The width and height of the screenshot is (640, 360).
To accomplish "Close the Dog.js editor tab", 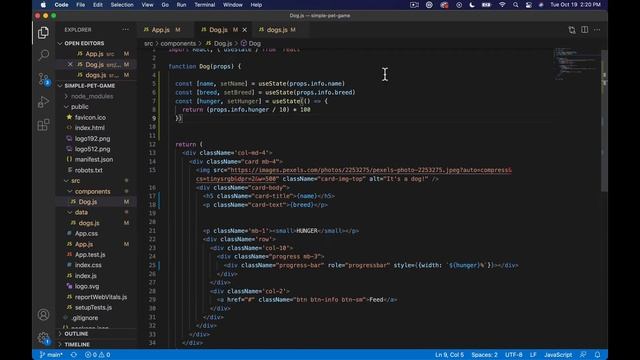I will [244, 30].
